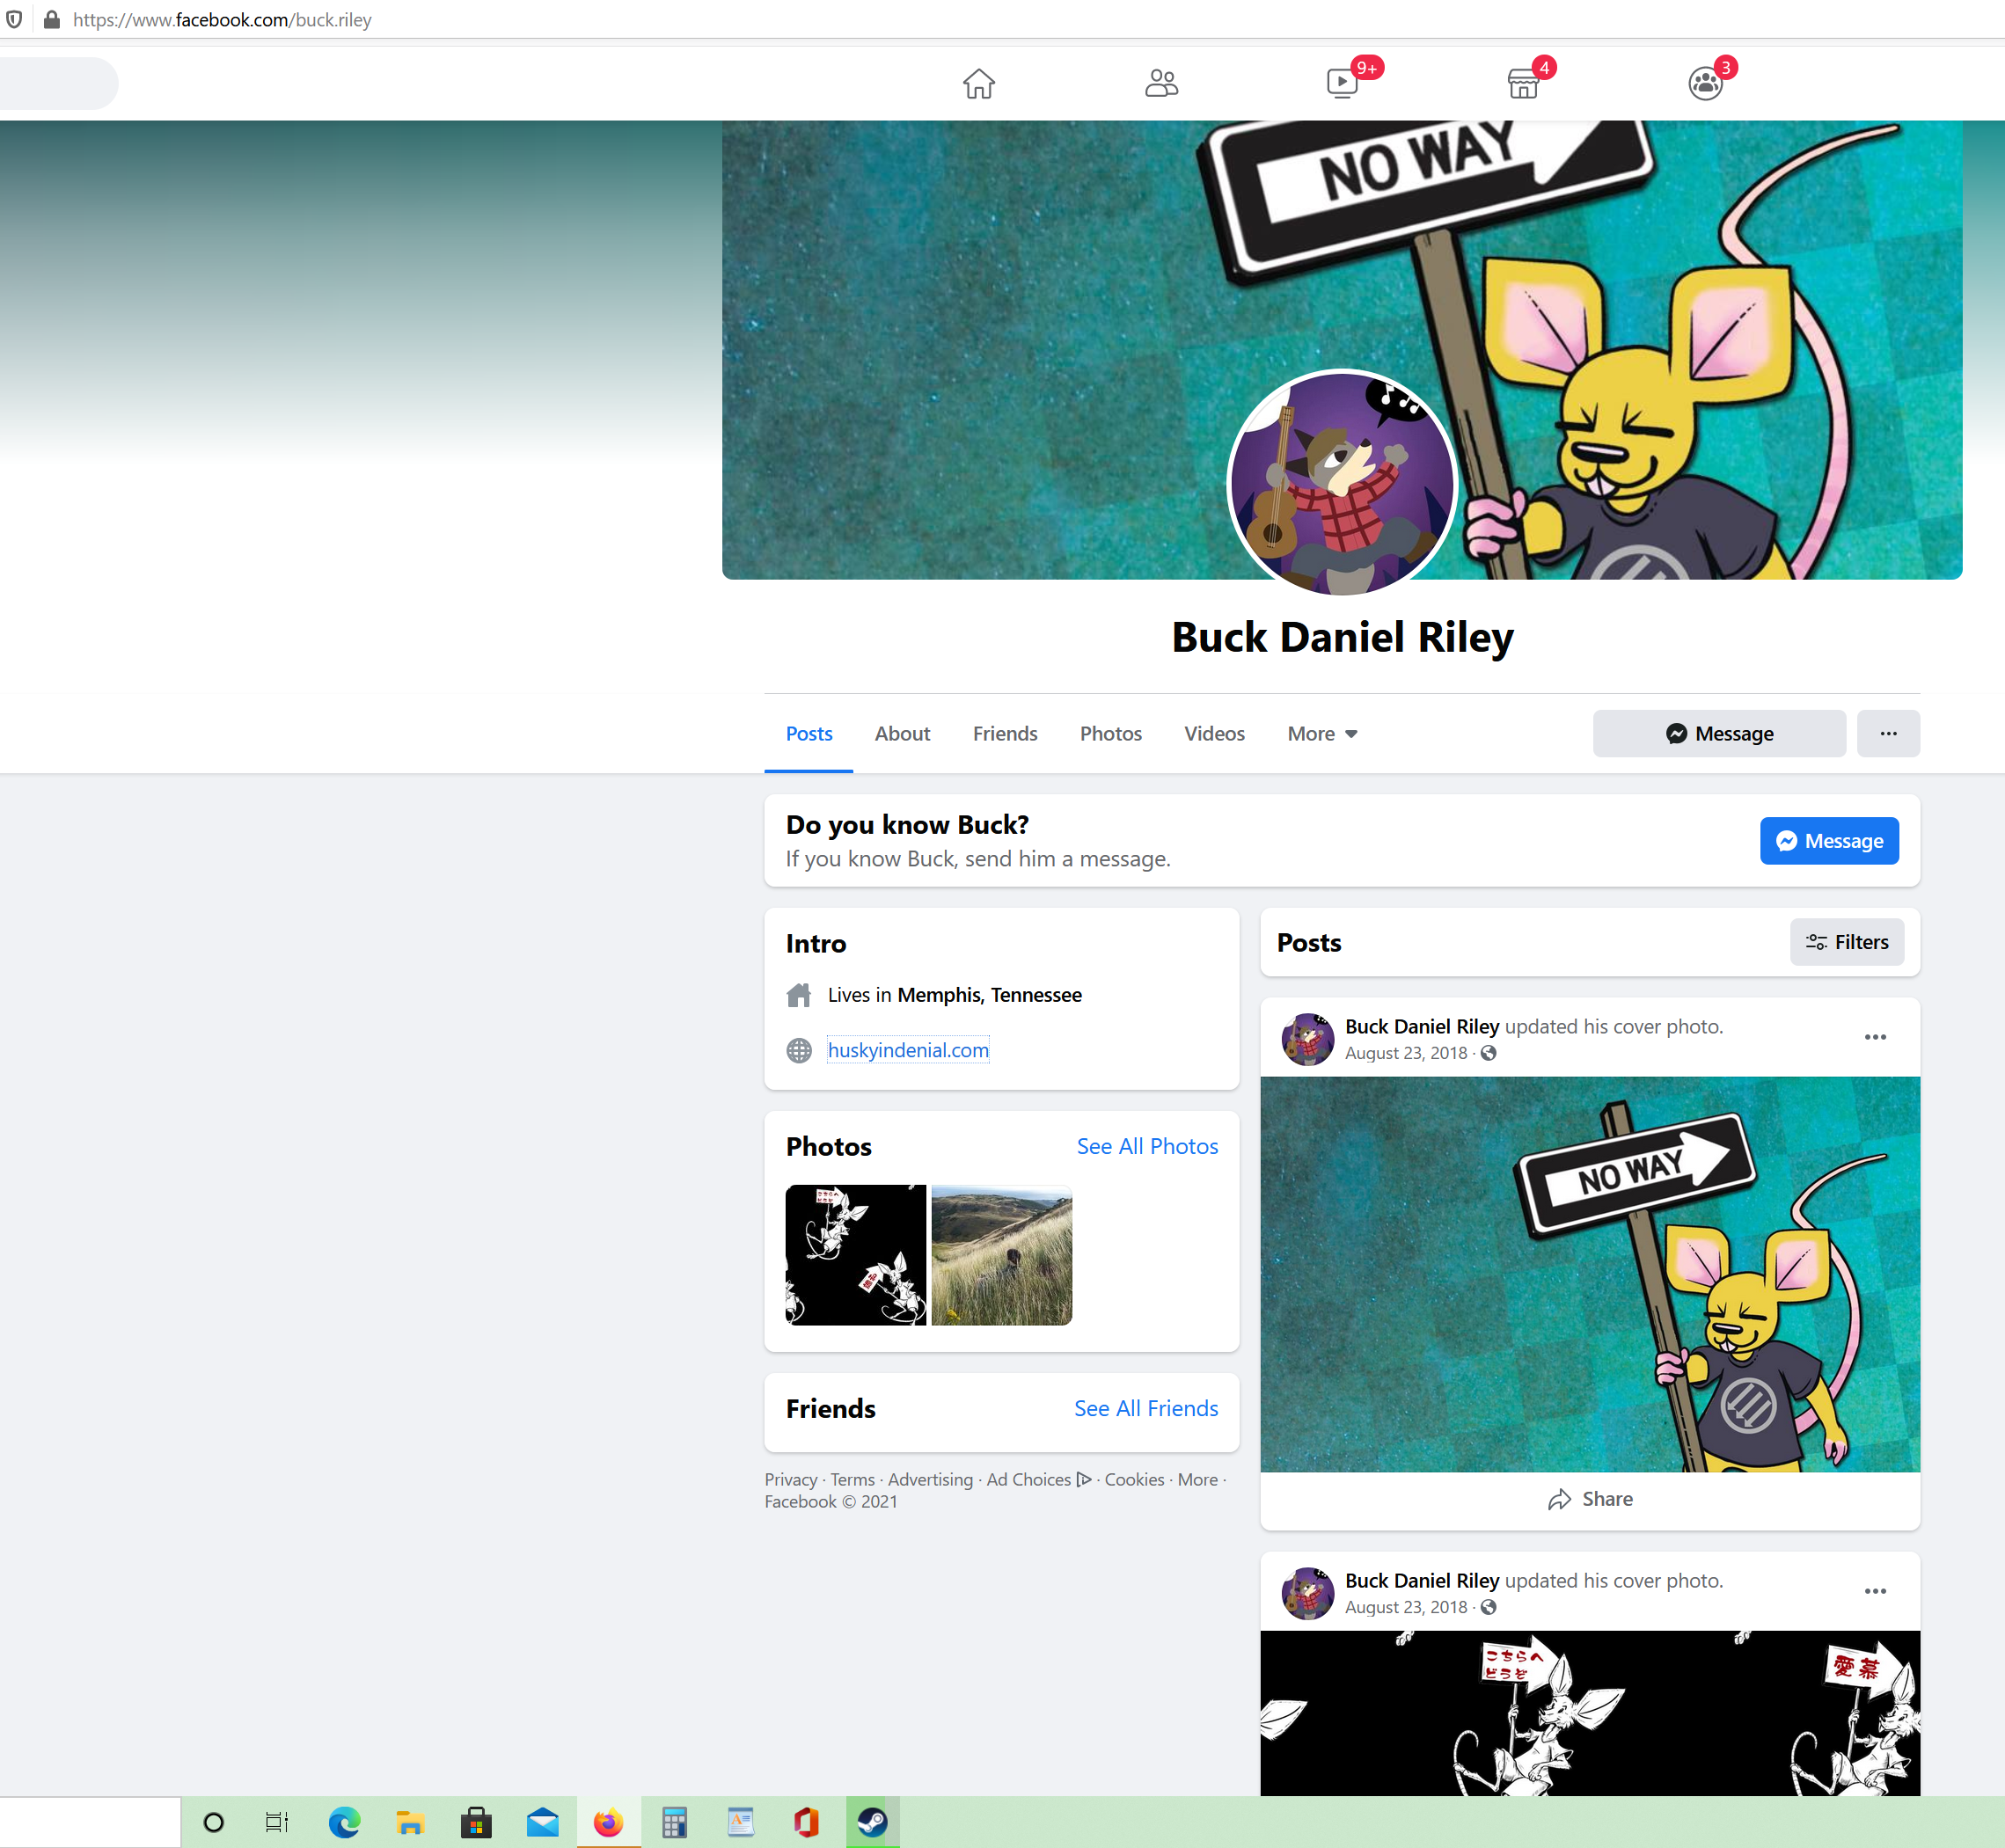
Task: Click the Ad Choices icon in footer
Action: tap(1084, 1479)
